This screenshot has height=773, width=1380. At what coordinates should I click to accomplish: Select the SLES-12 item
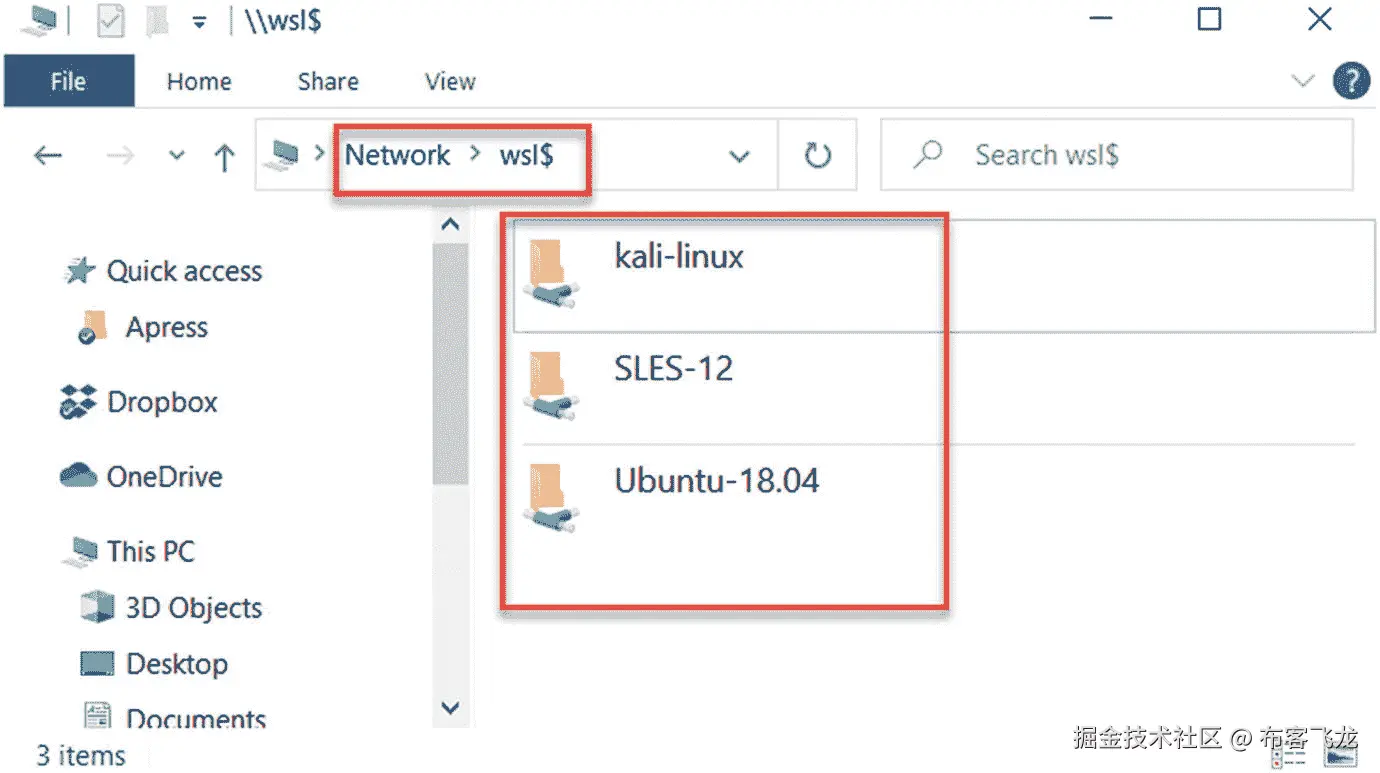tap(673, 368)
